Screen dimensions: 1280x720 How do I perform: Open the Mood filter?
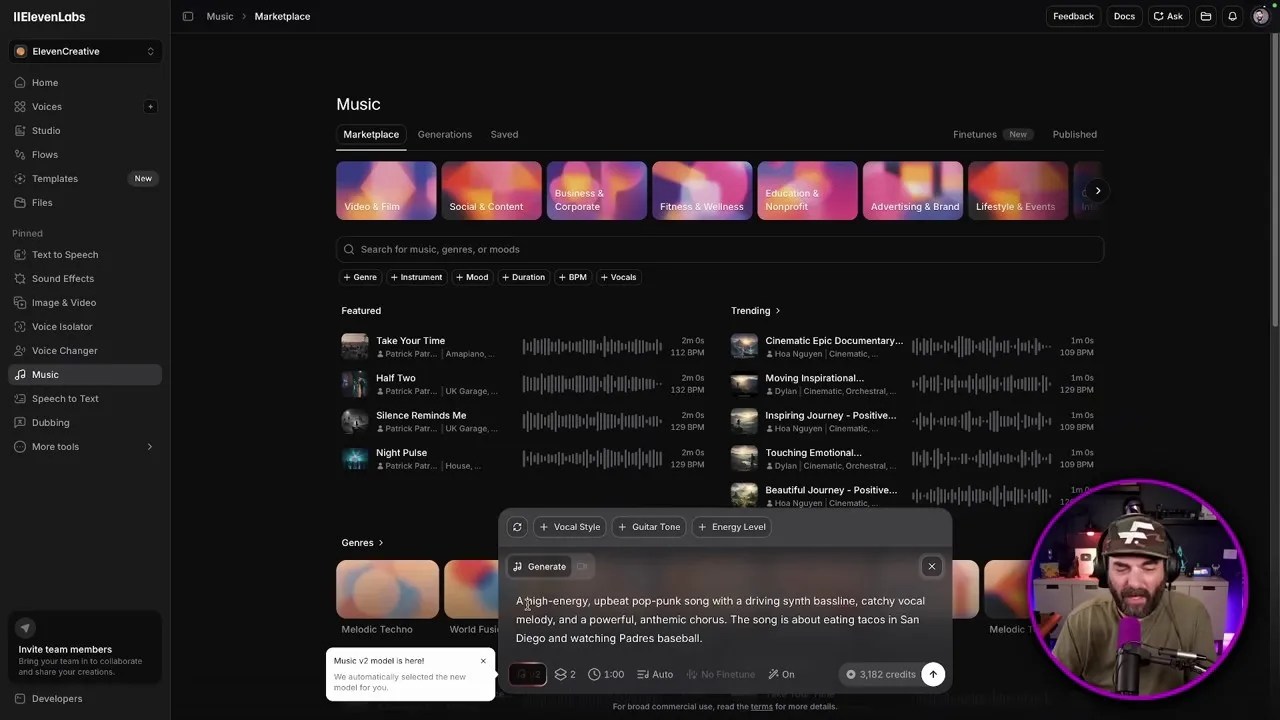472,277
